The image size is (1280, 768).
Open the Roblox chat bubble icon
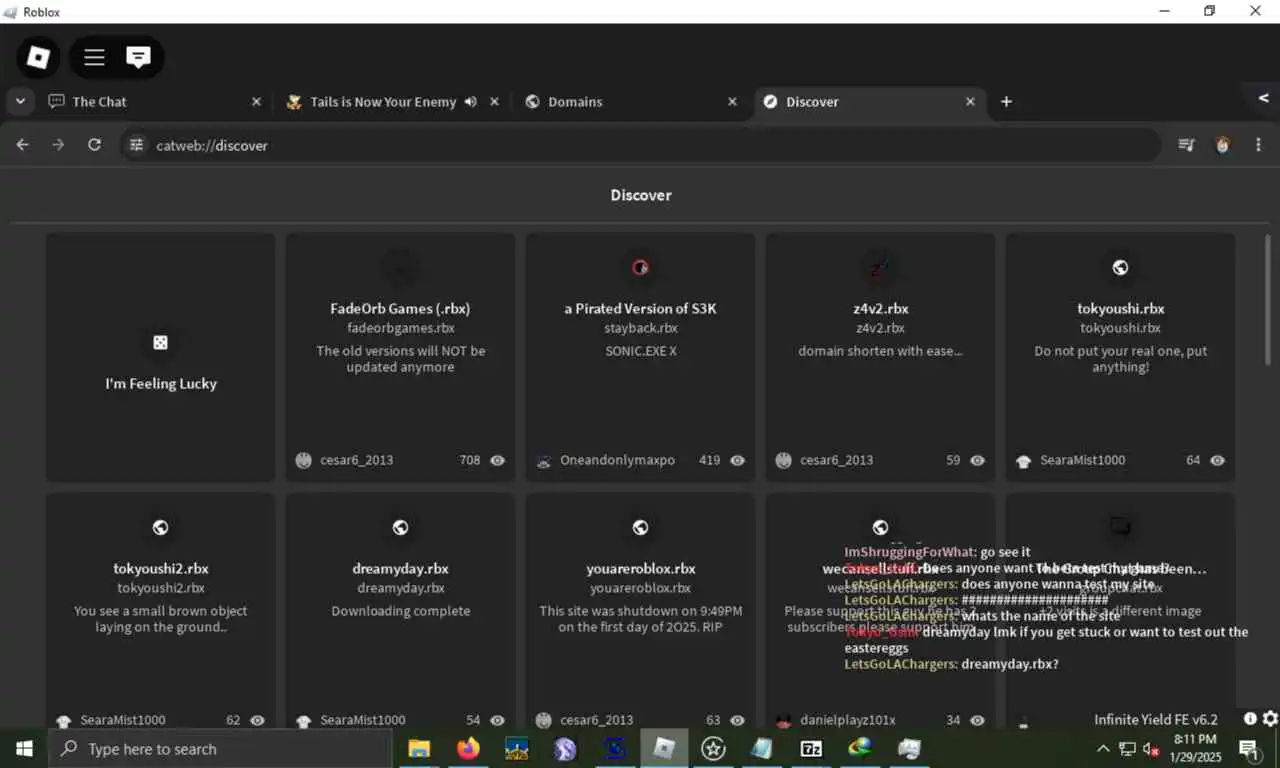[x=138, y=57]
